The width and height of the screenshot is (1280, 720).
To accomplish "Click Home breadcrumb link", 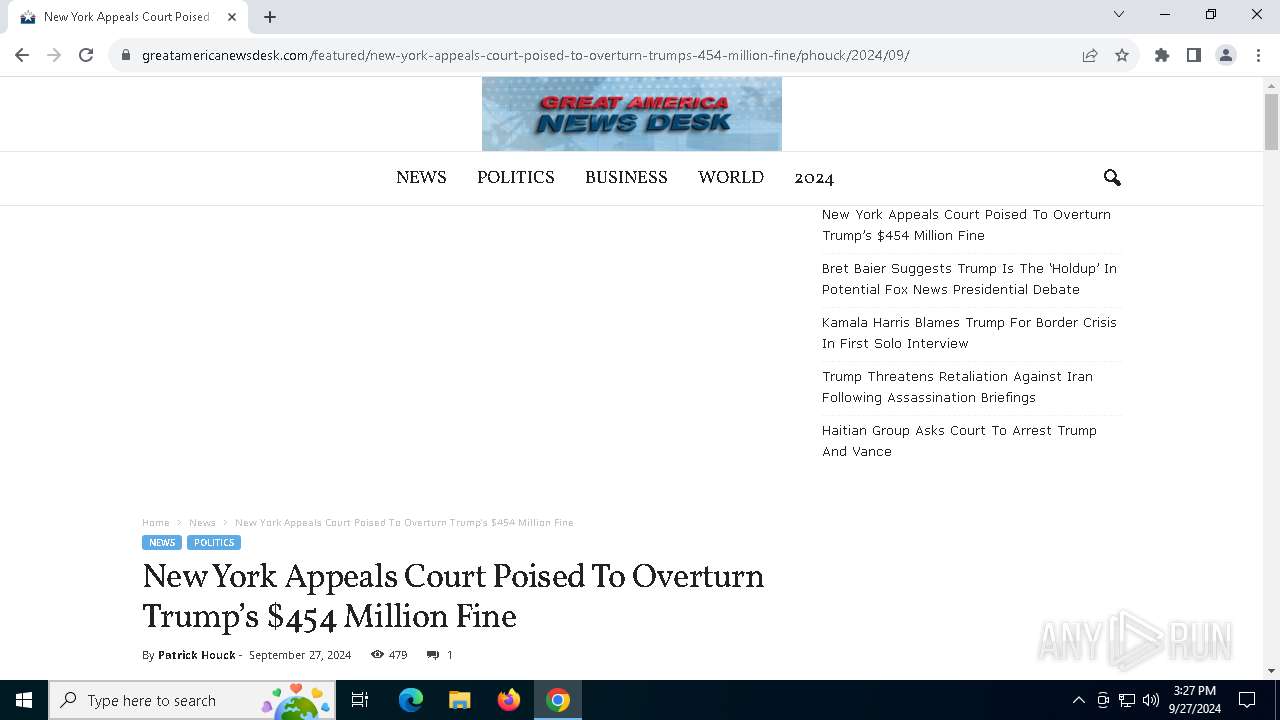I will 156,523.
